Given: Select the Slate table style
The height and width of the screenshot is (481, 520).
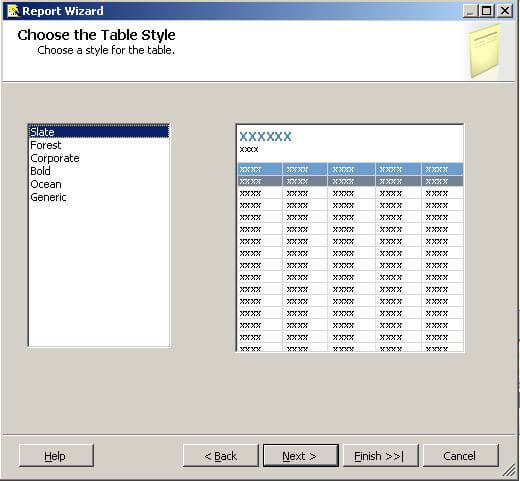Looking at the screenshot, I should coord(99,132).
